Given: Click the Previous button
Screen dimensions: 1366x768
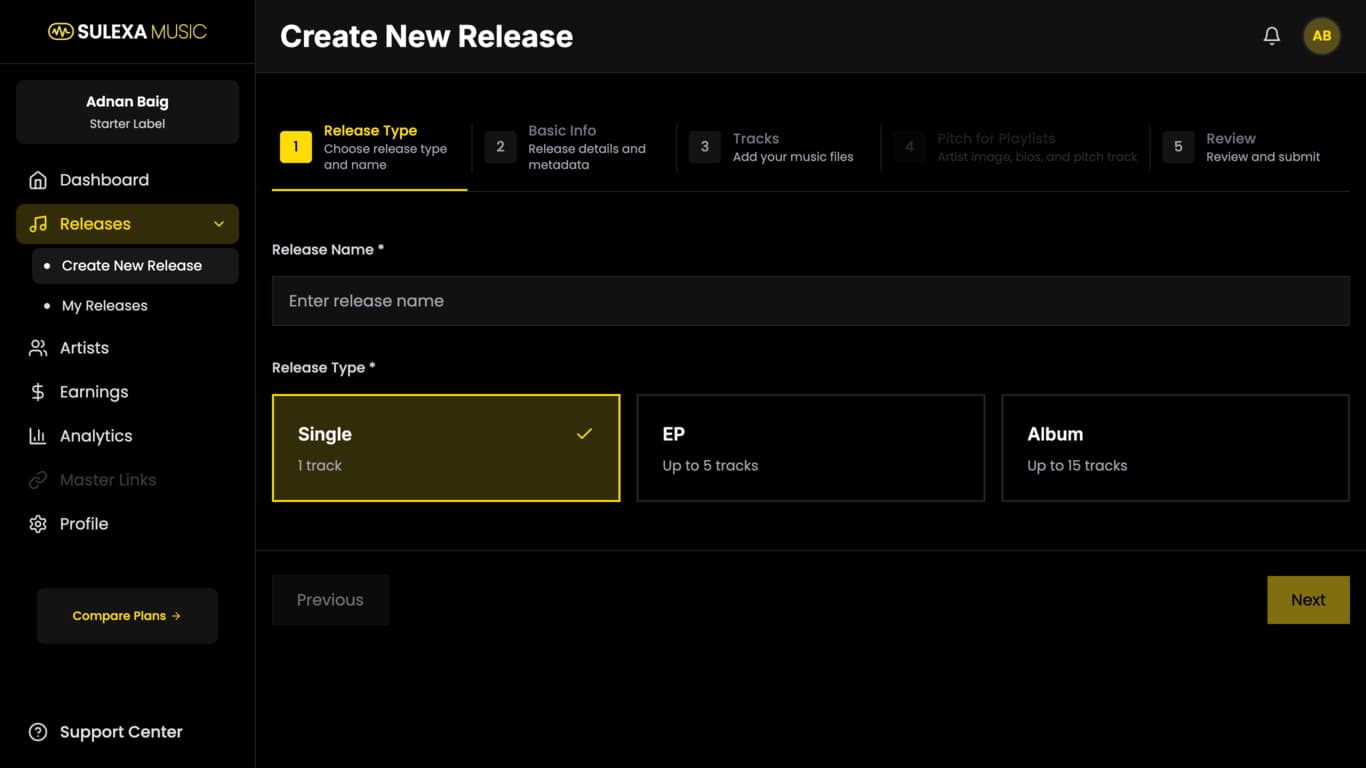Looking at the screenshot, I should [330, 600].
